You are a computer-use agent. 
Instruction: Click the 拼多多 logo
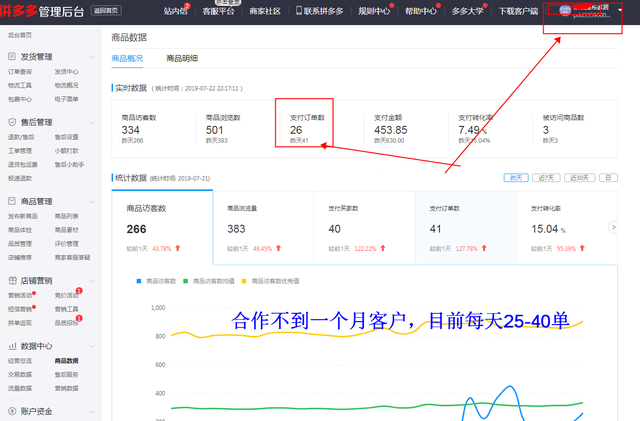[19, 10]
